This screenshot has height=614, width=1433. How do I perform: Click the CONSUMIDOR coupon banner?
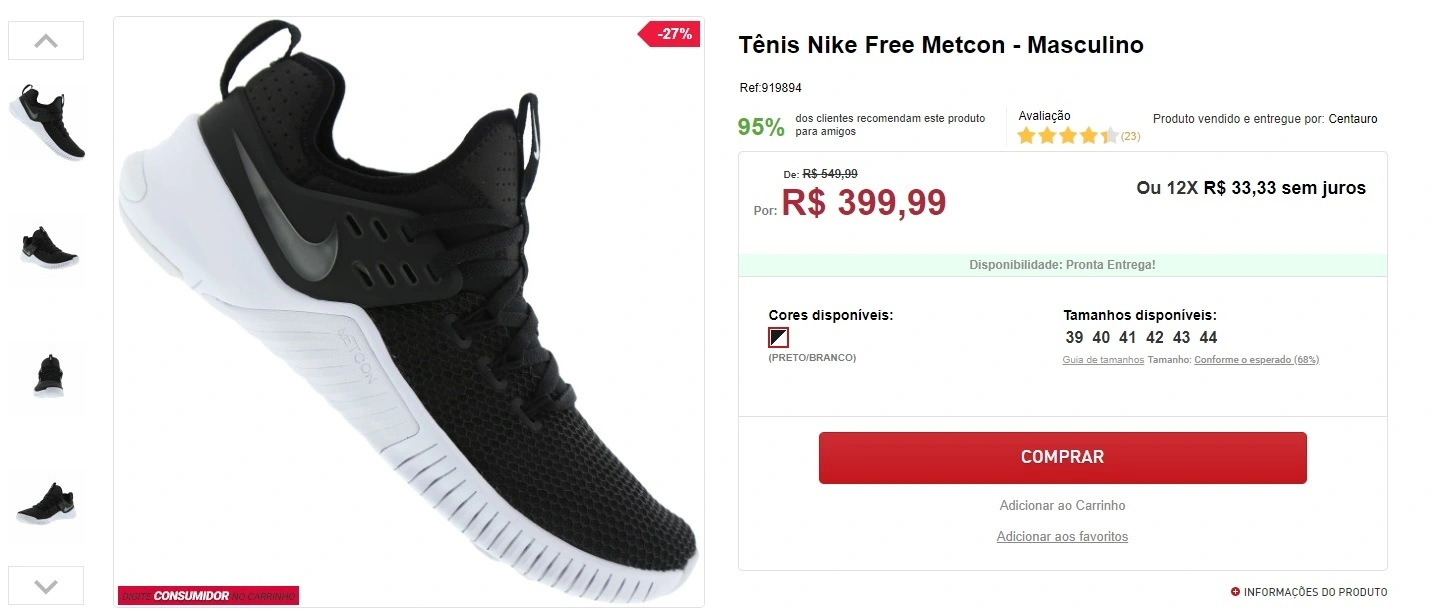click(207, 595)
